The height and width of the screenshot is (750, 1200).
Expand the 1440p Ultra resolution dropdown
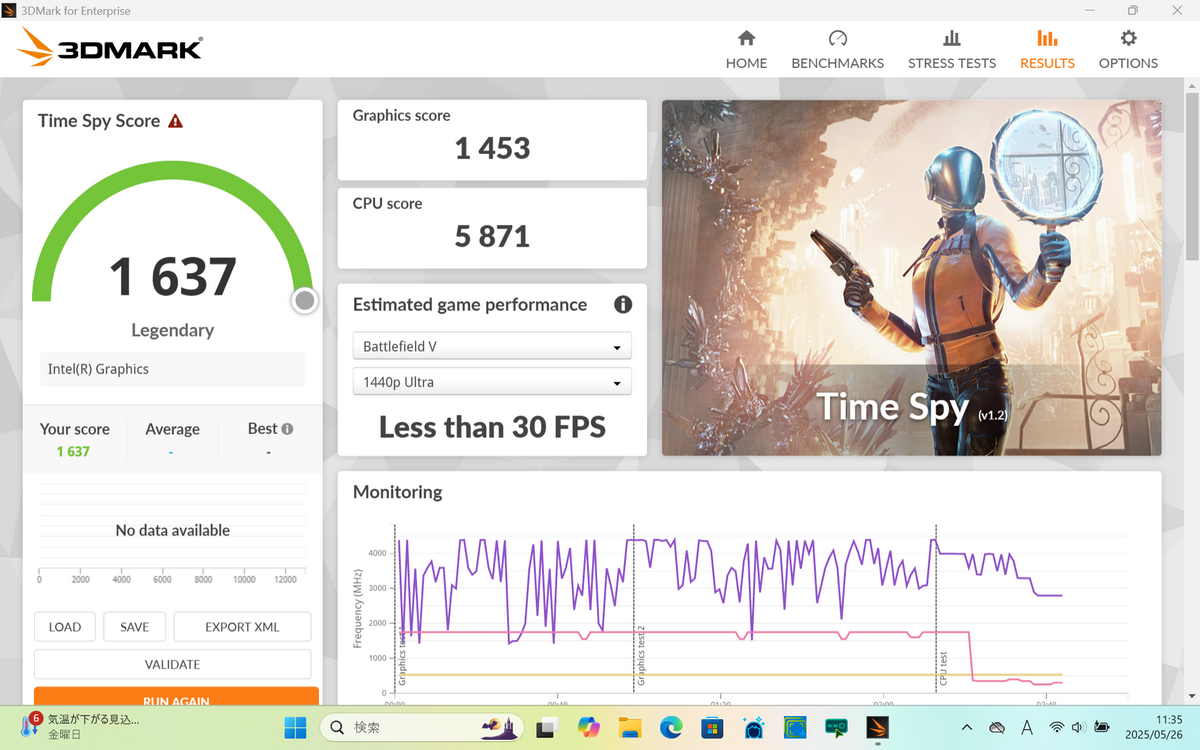tap(492, 382)
